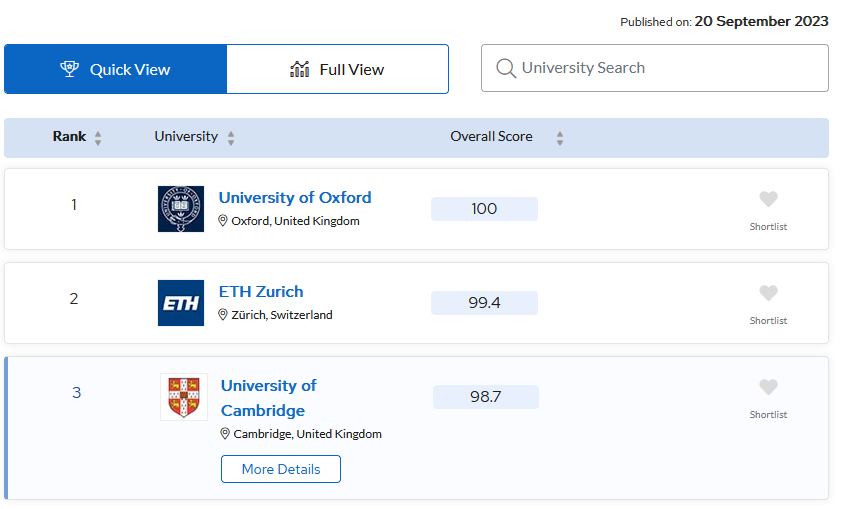The width and height of the screenshot is (845, 509).
Task: Open the University of Oxford link
Action: 295,197
